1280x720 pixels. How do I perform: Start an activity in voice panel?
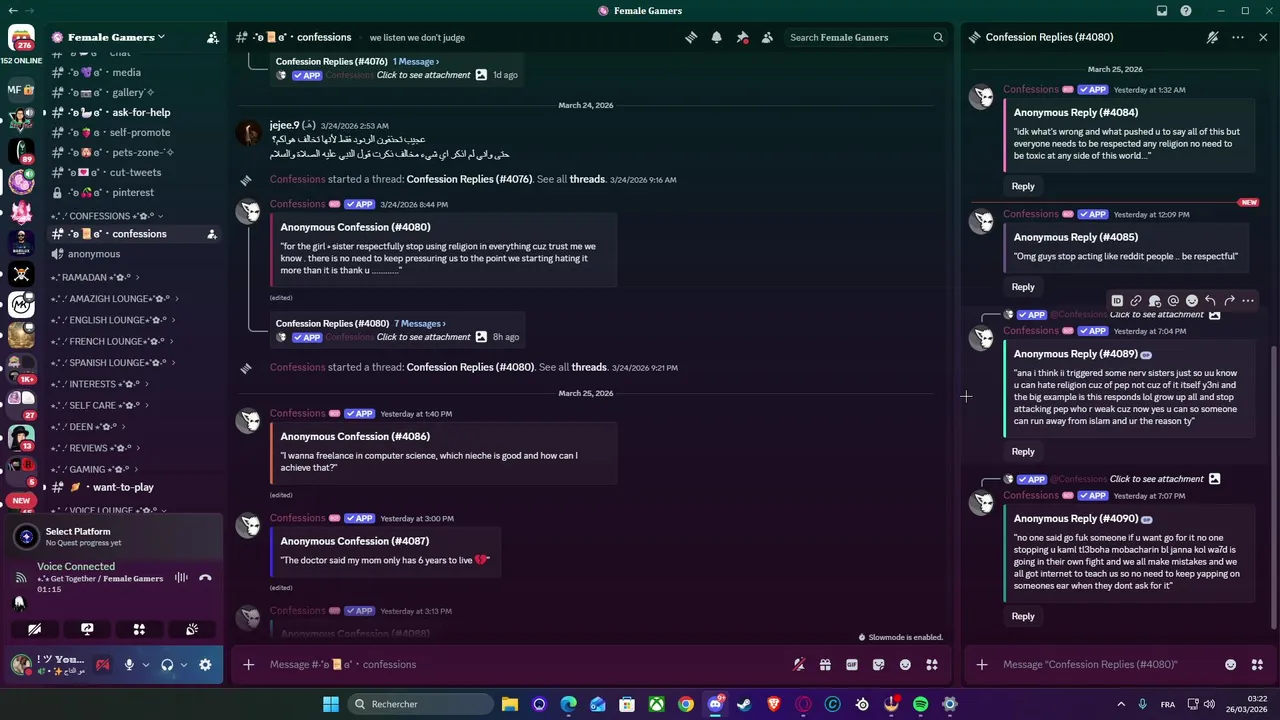pos(139,629)
